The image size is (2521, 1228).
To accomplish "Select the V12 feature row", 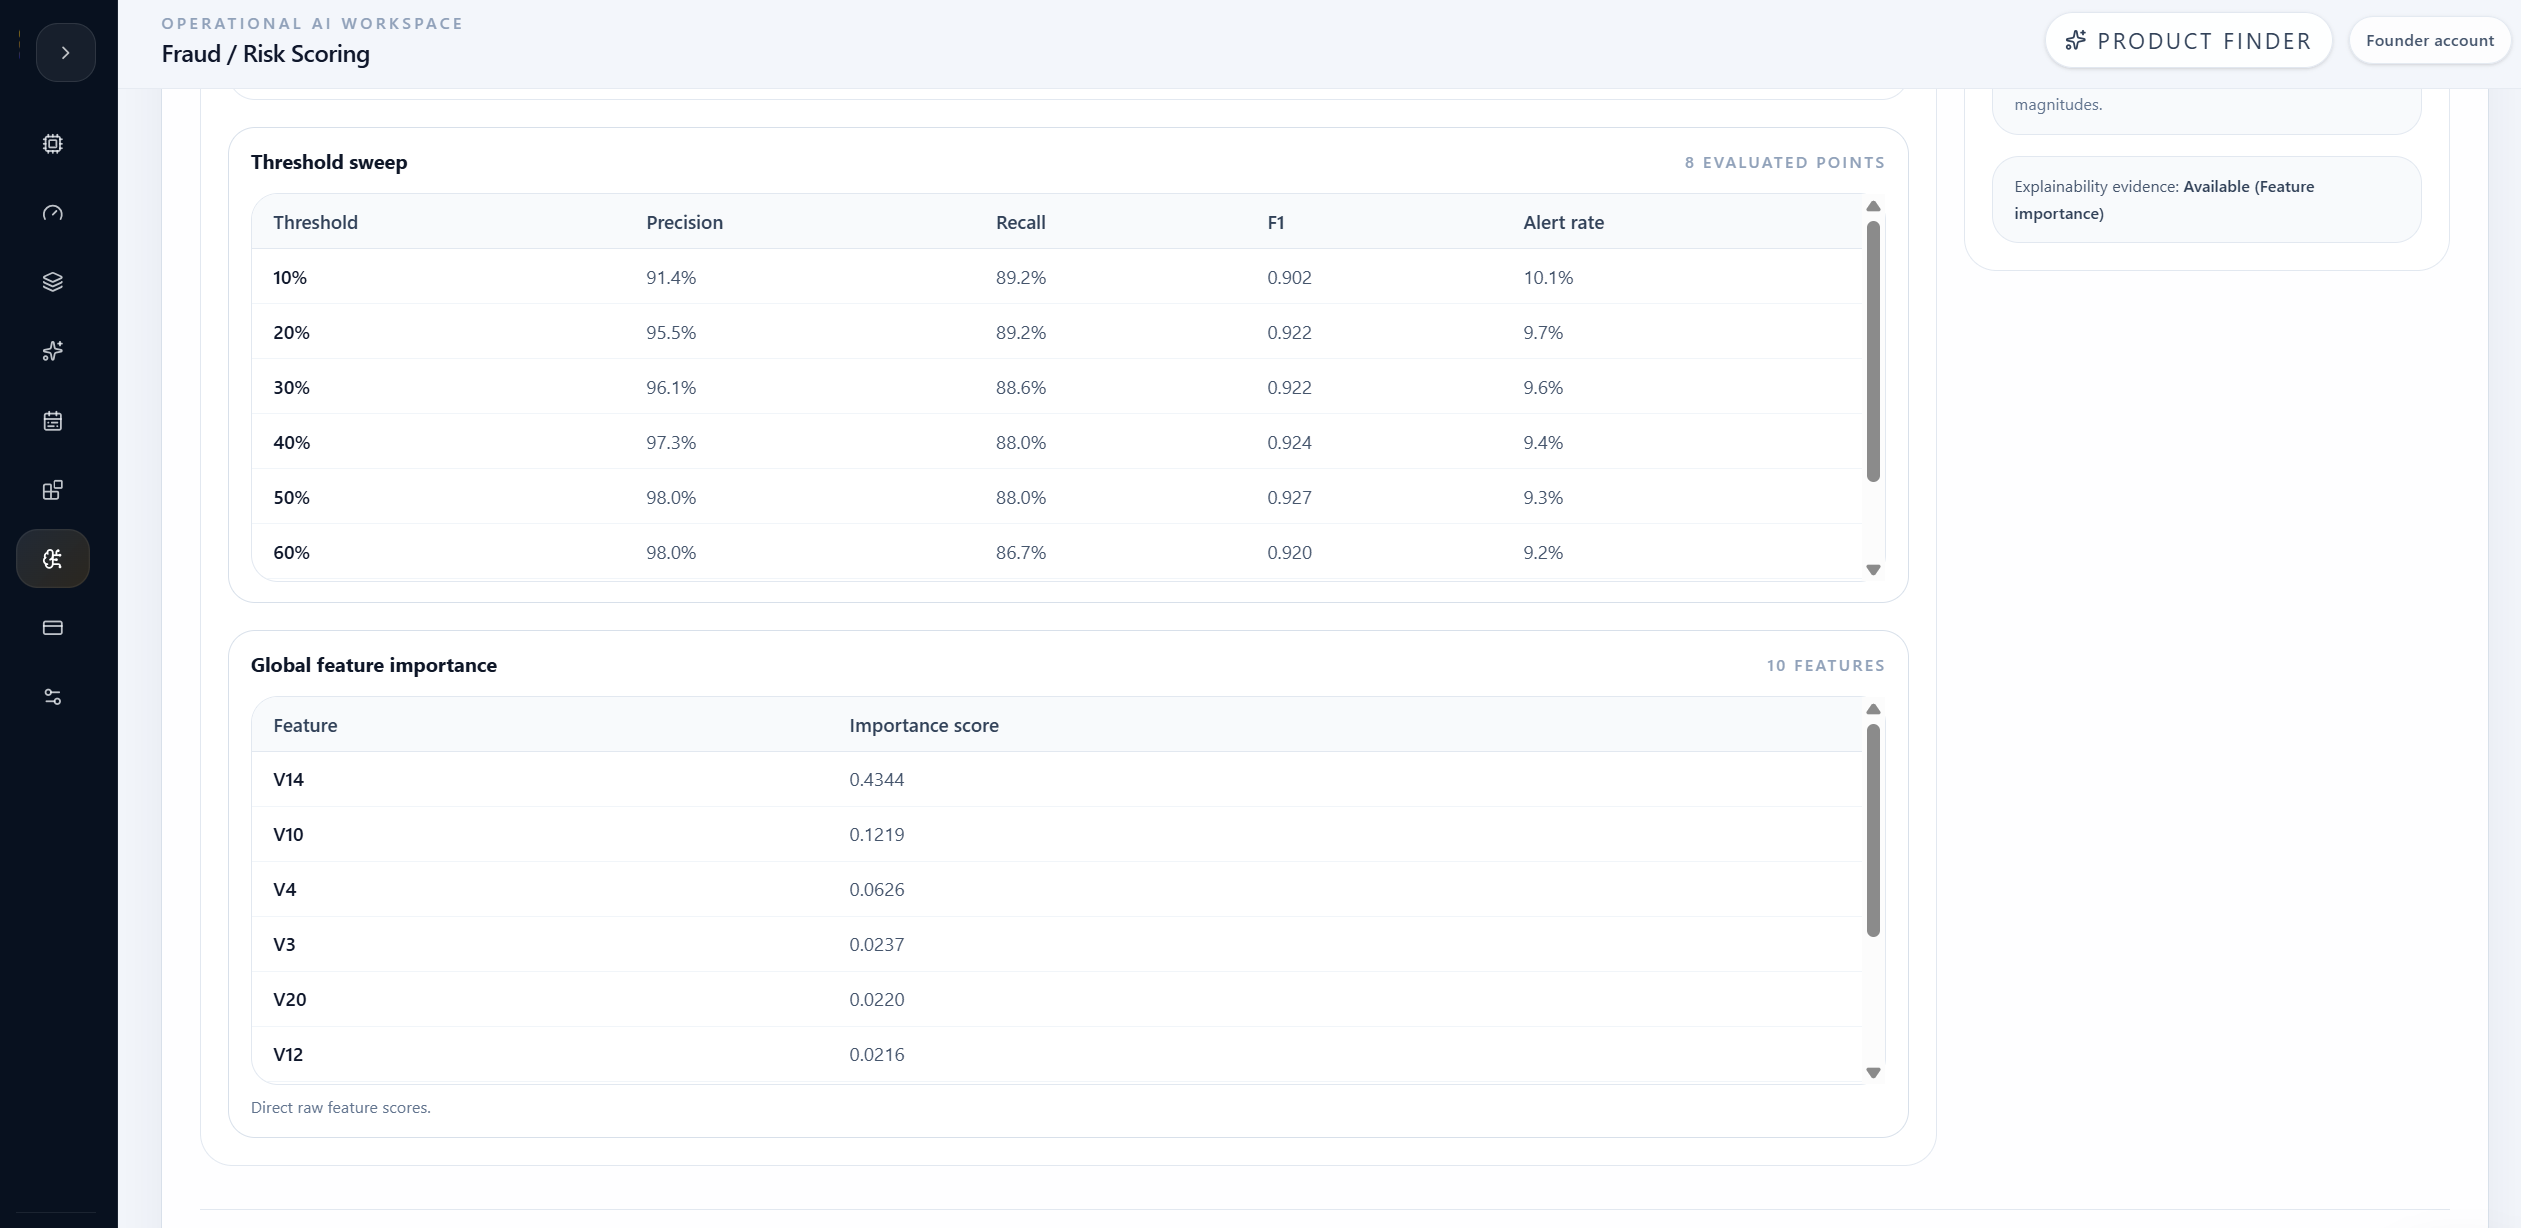I will 1057,1054.
